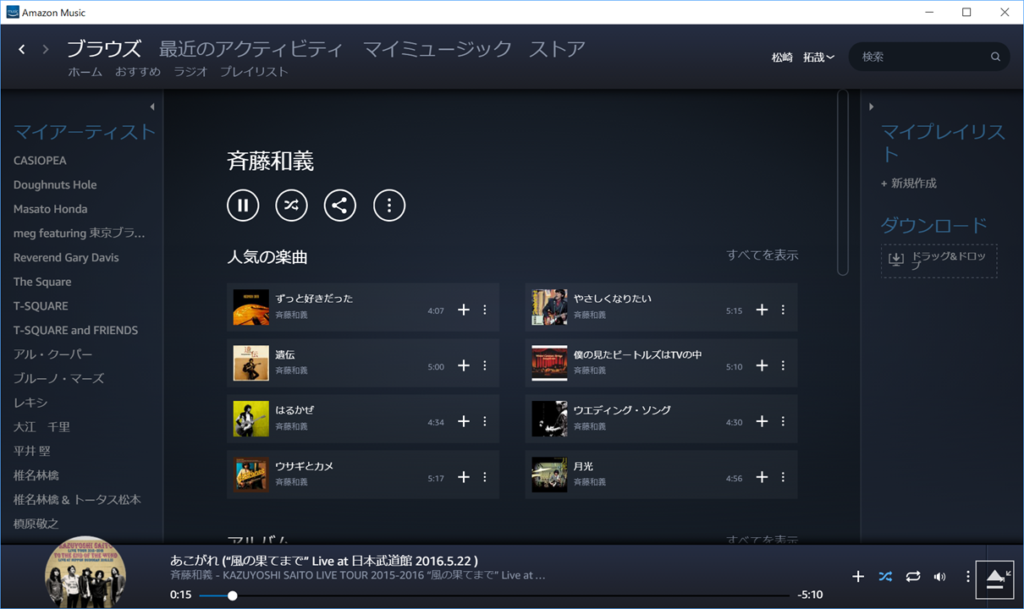The width and height of the screenshot is (1024, 609).
Task: Select the ホーム sub-tab
Action: coord(85,72)
